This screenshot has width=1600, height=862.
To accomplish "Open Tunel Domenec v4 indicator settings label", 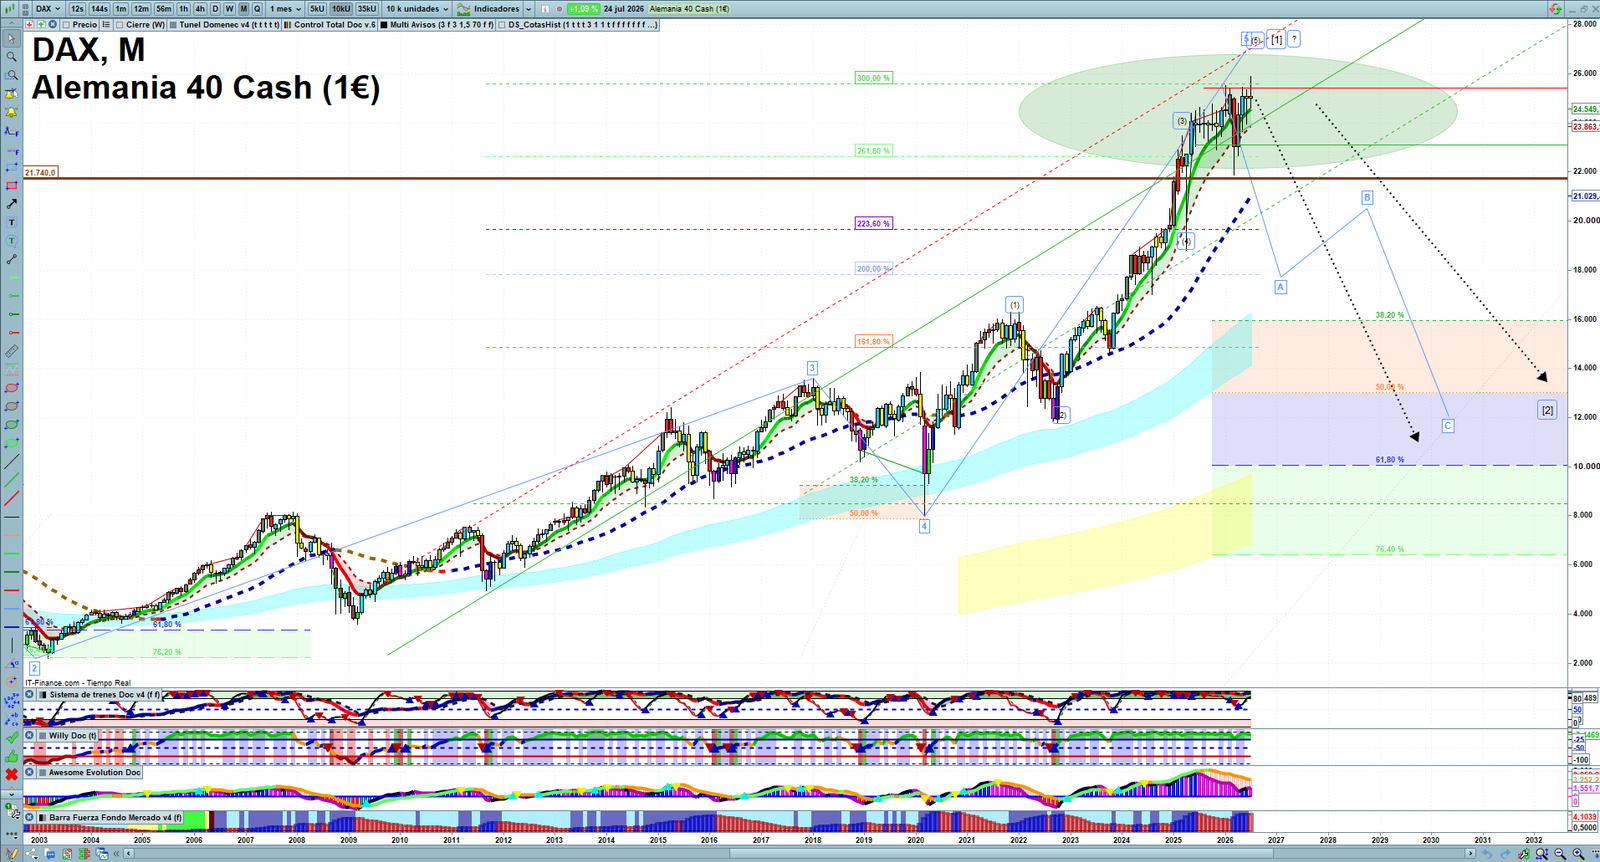I will [229, 25].
